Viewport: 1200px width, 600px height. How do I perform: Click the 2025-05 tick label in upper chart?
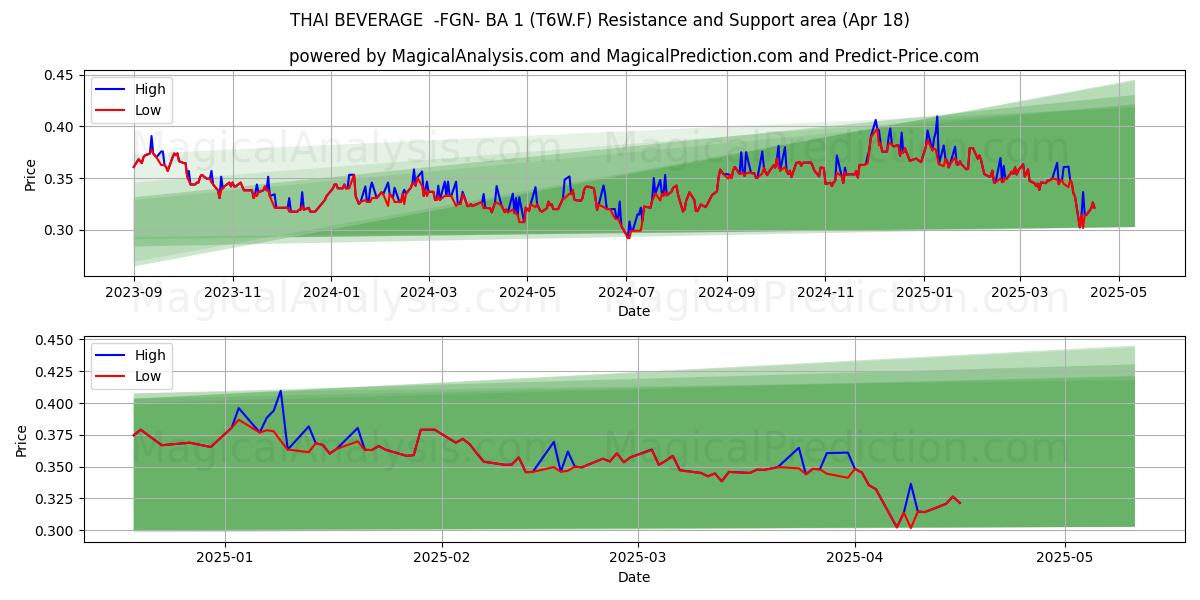[1118, 292]
